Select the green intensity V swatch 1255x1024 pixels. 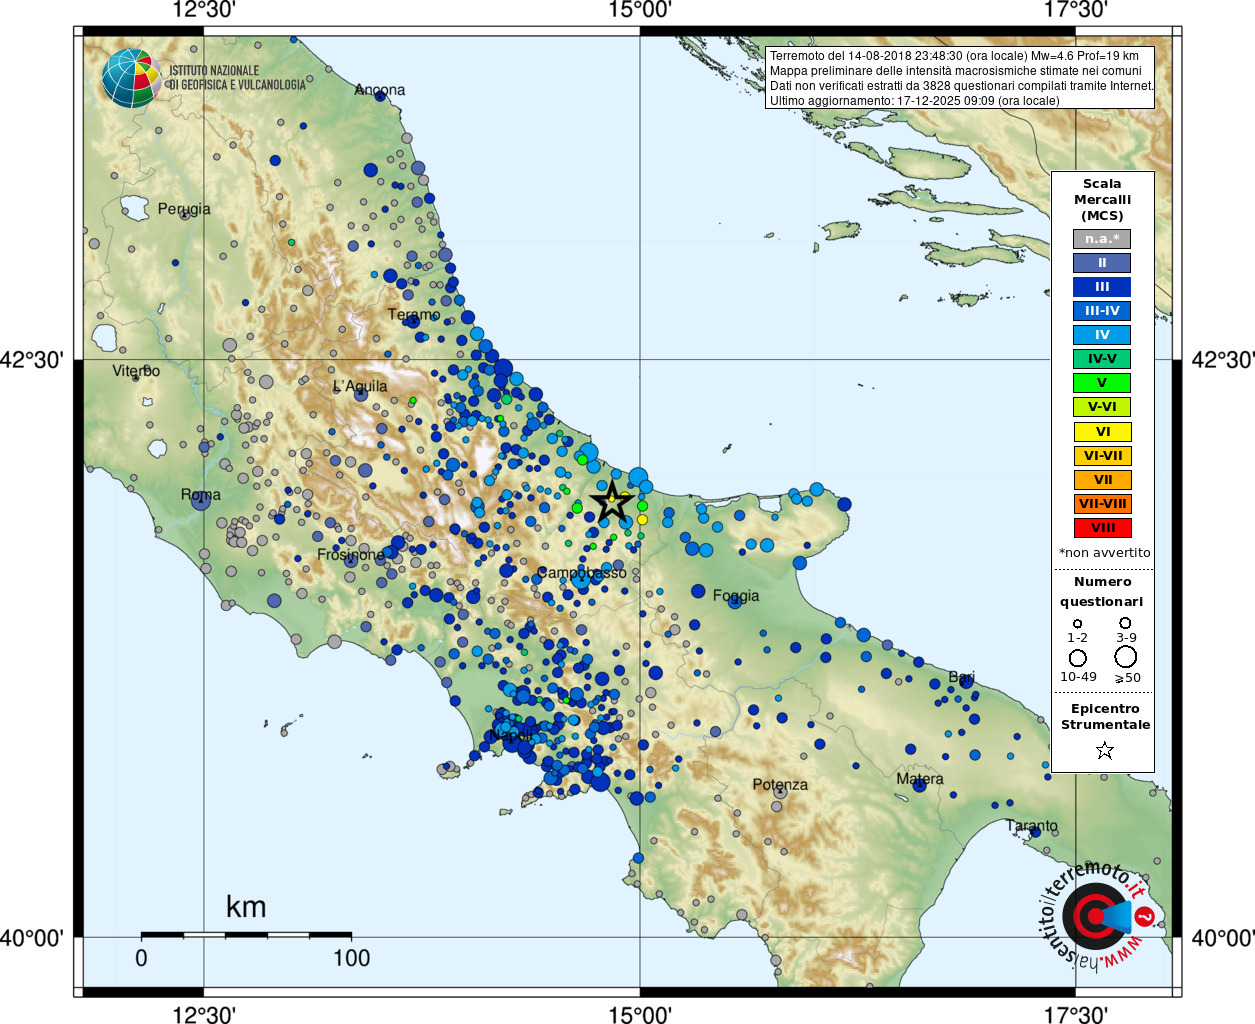pyautogui.click(x=1102, y=383)
